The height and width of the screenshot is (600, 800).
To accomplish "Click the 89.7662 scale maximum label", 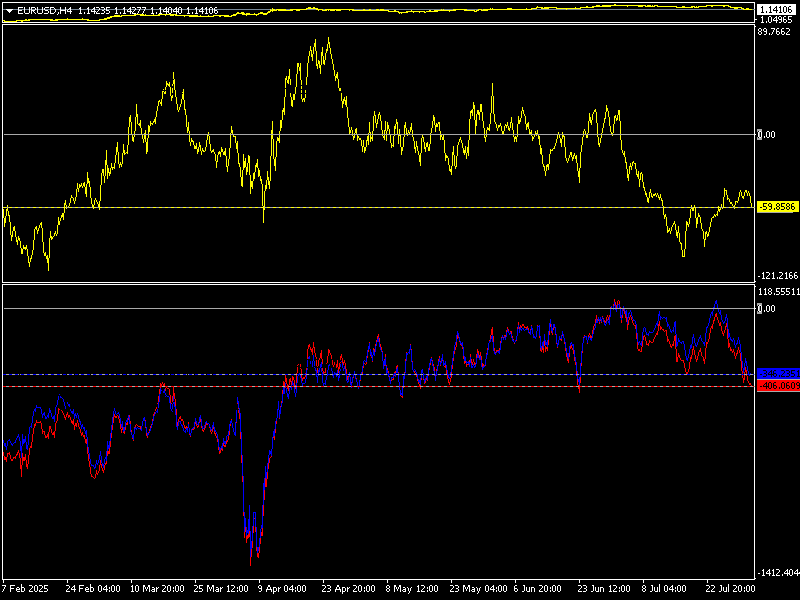I will pos(774,32).
